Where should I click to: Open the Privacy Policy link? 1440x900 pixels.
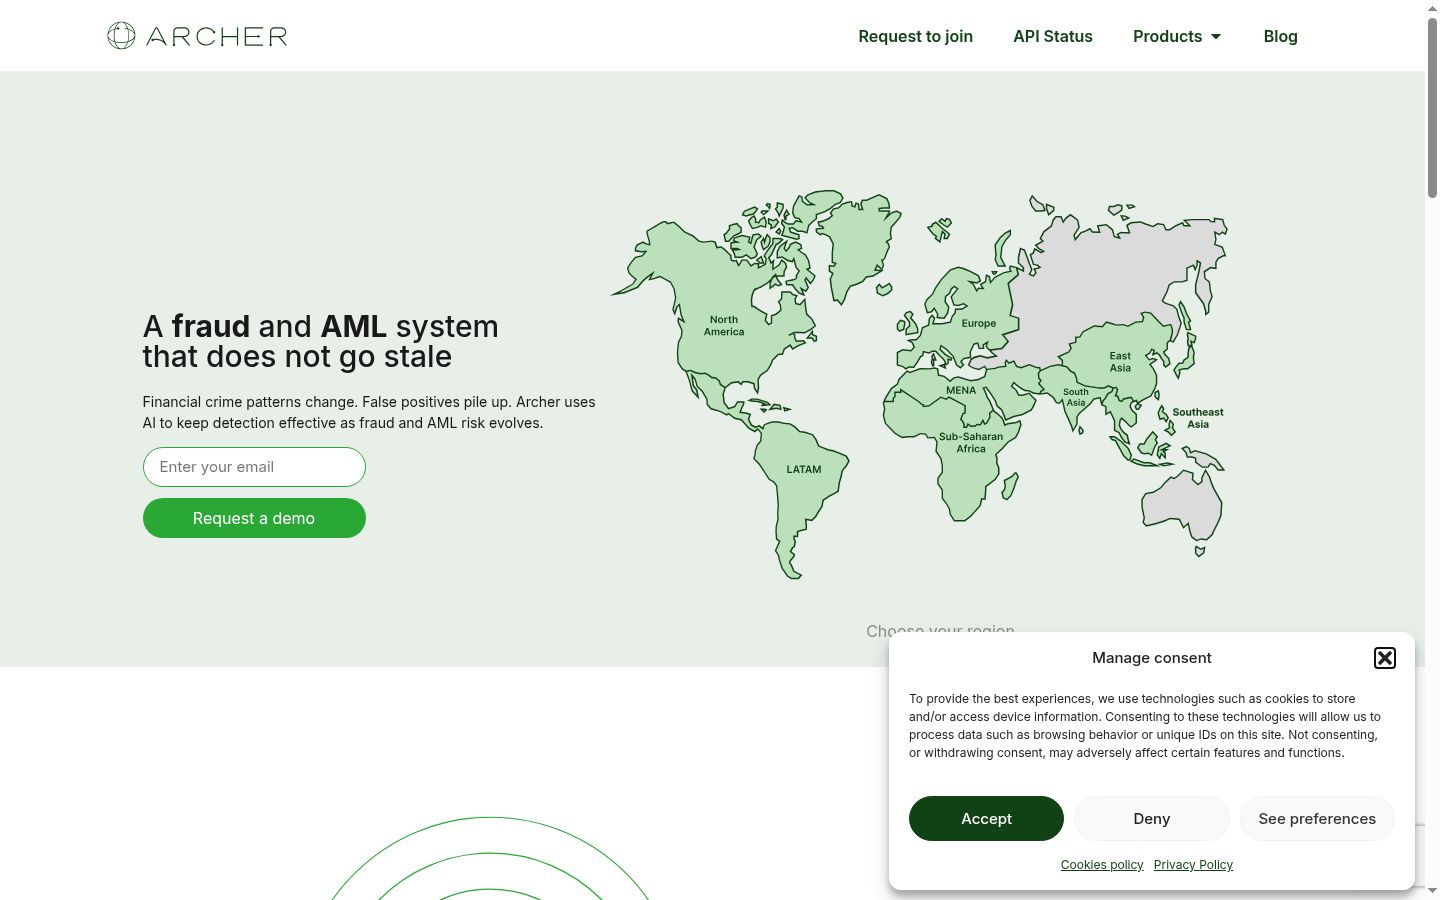(1193, 865)
